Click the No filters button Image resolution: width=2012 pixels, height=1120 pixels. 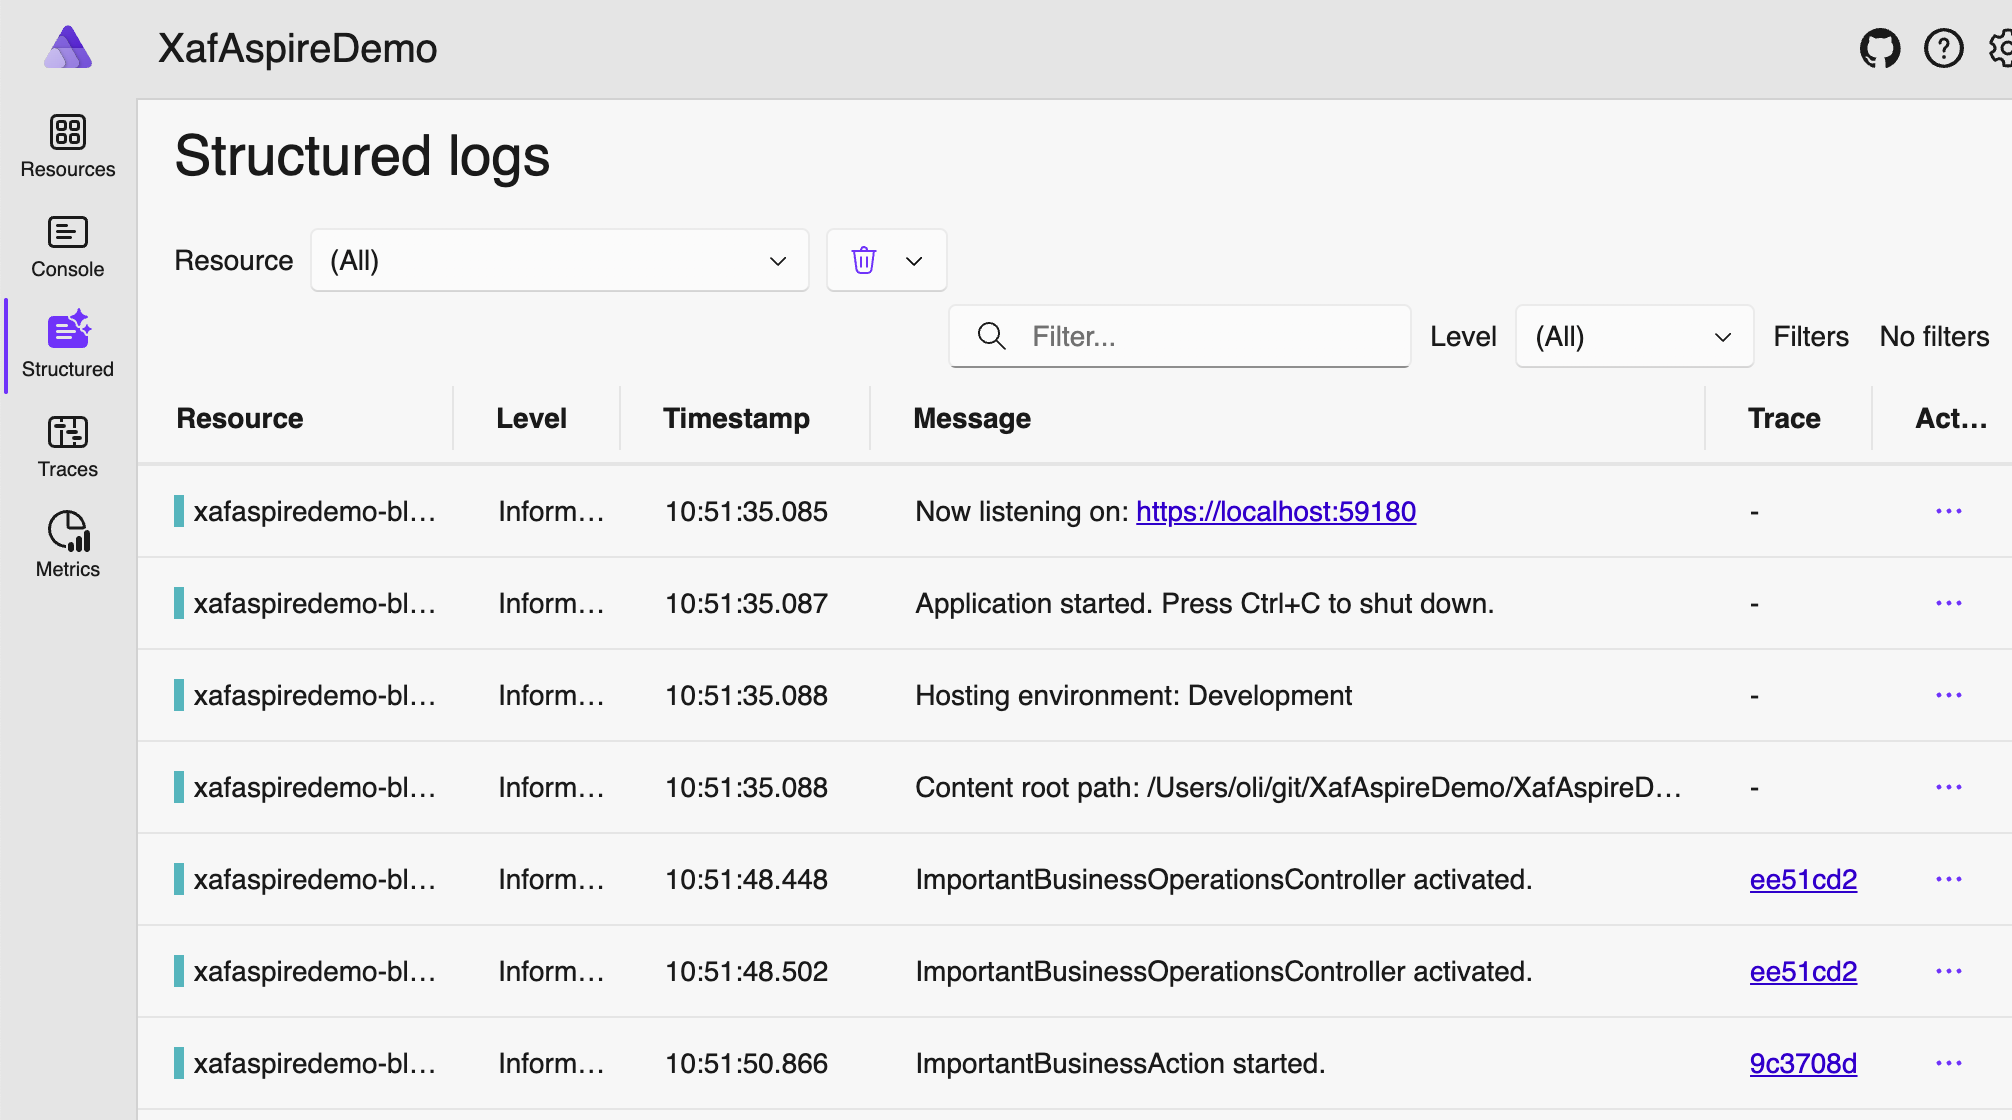1933,337
